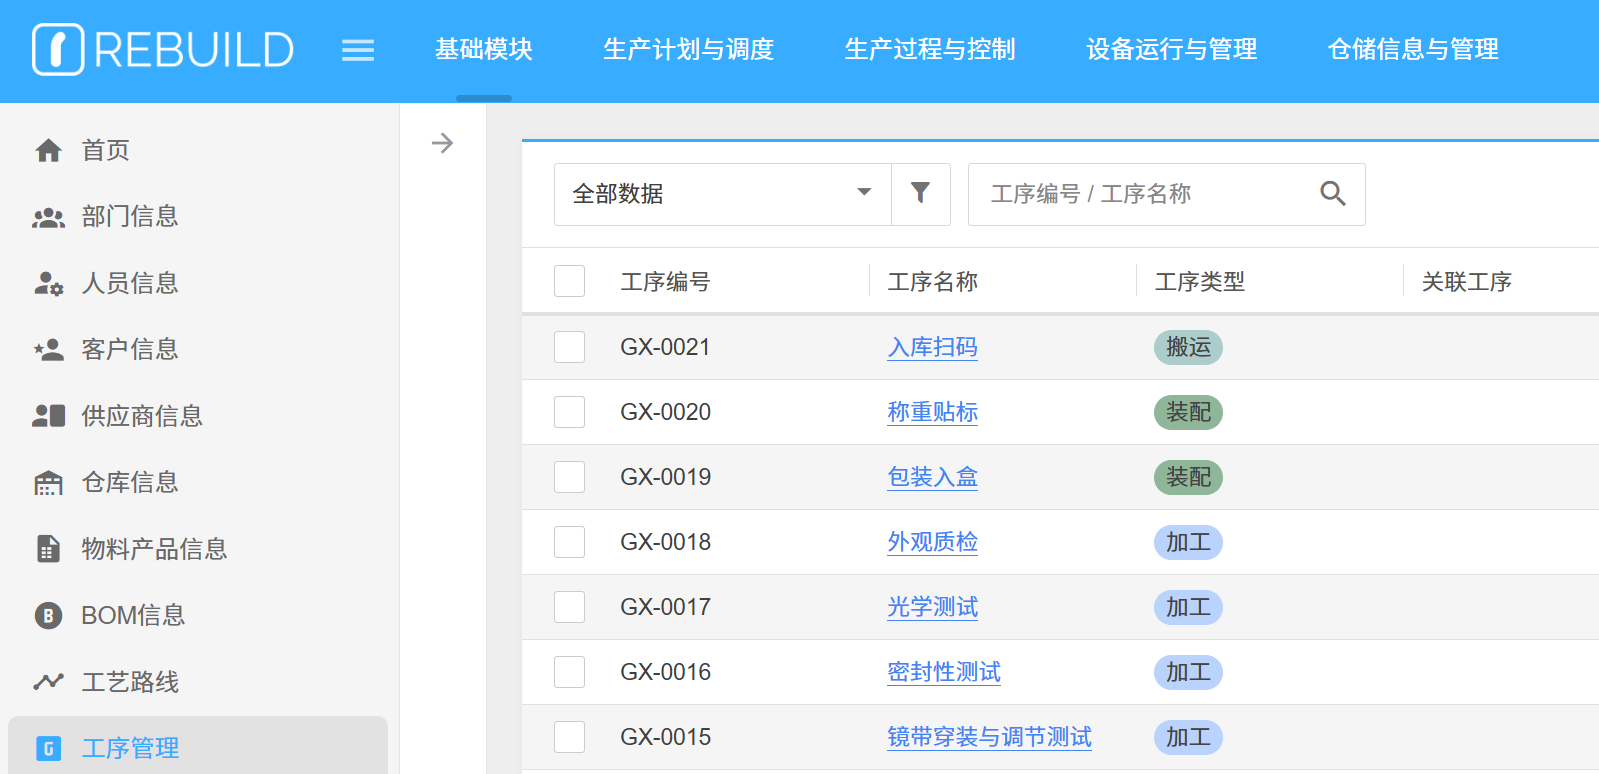The image size is (1599, 774).
Task: Open the 入库扫码 process link
Action: pyautogui.click(x=932, y=347)
